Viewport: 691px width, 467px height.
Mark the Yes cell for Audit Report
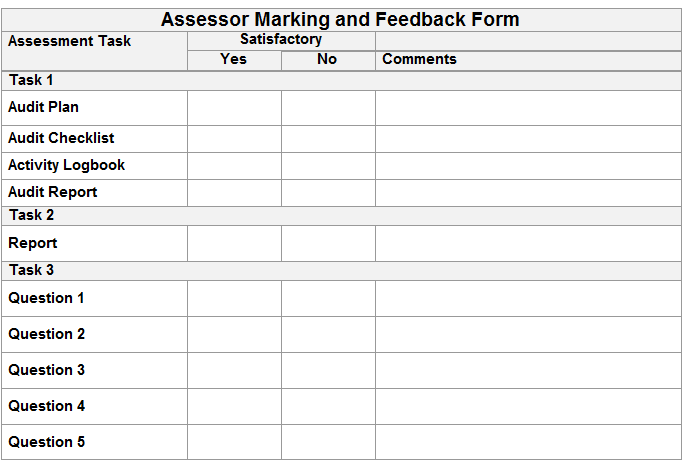234,193
